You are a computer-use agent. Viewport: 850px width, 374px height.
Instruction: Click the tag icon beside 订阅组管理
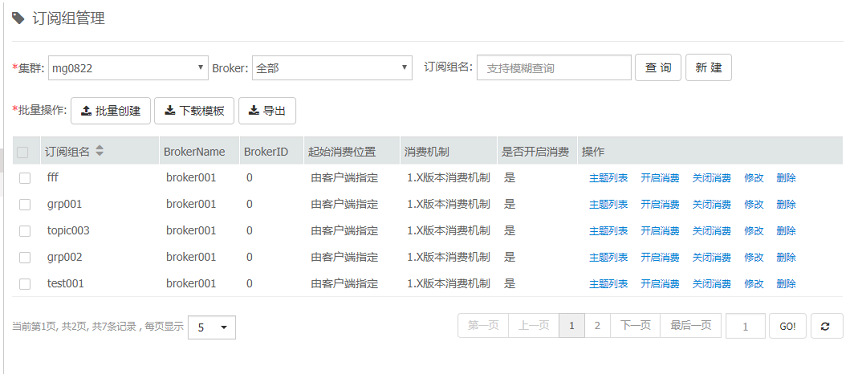pos(18,19)
